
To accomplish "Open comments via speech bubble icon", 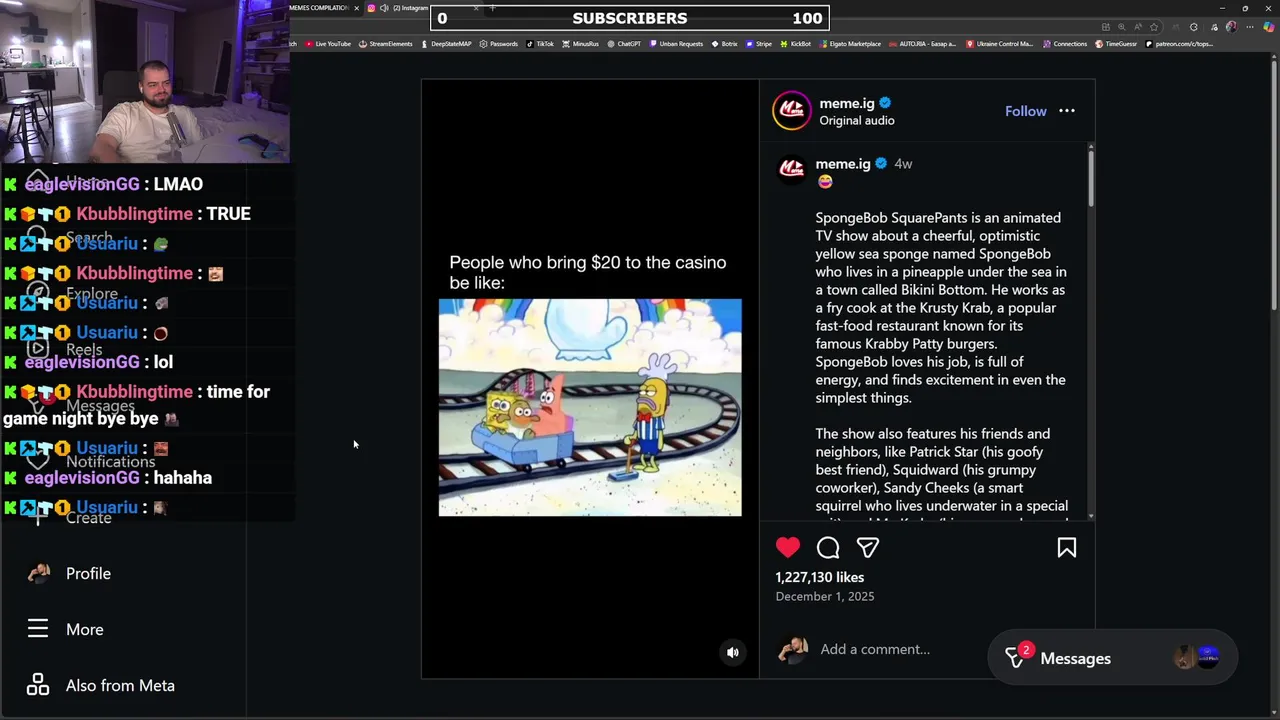I will (828, 547).
